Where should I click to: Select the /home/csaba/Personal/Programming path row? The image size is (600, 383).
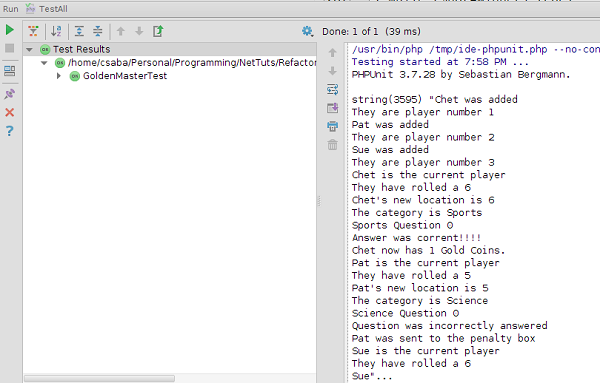170,63
